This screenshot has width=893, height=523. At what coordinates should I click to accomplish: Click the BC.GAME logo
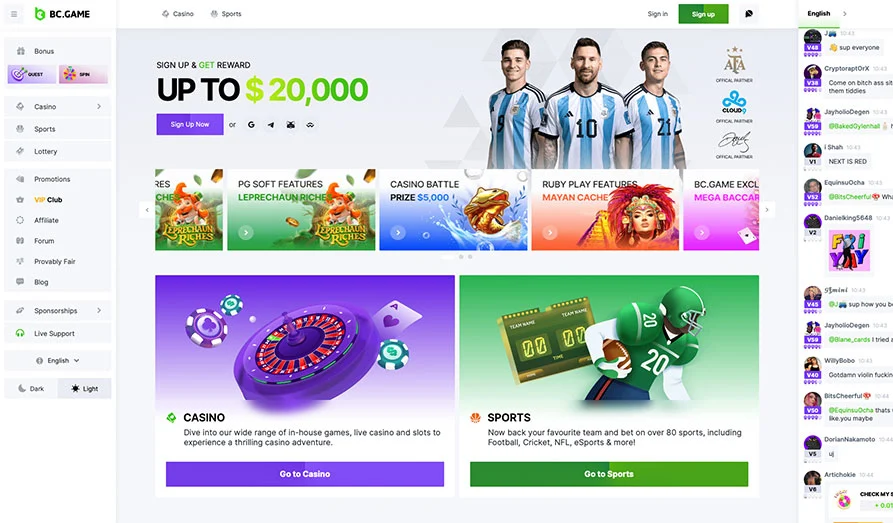click(x=62, y=14)
